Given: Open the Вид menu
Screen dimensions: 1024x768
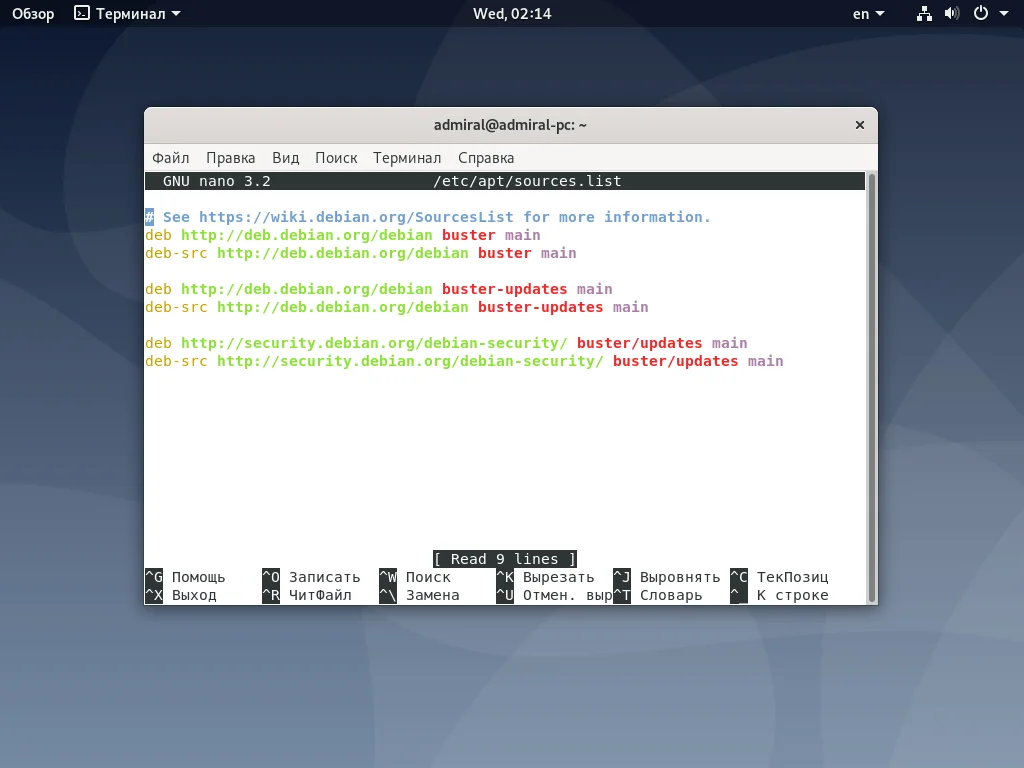Looking at the screenshot, I should tap(285, 157).
